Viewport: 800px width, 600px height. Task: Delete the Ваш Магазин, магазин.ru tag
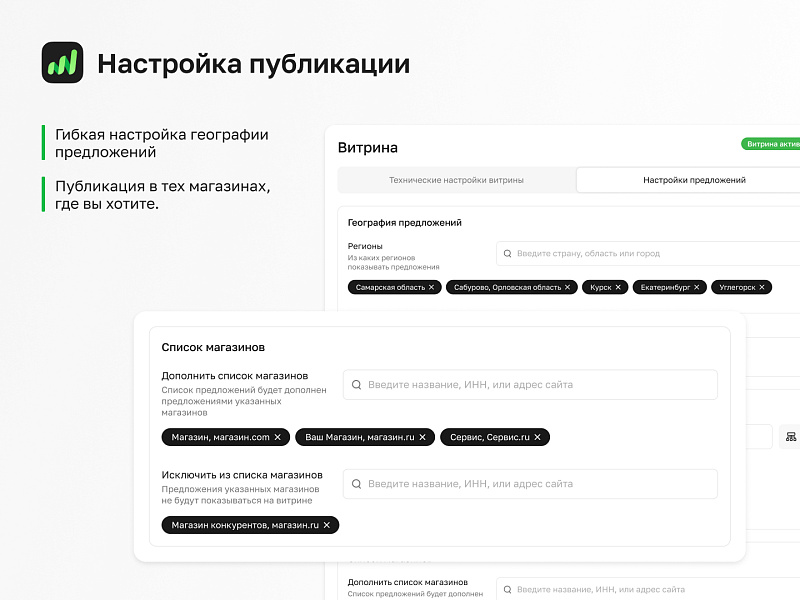point(422,437)
